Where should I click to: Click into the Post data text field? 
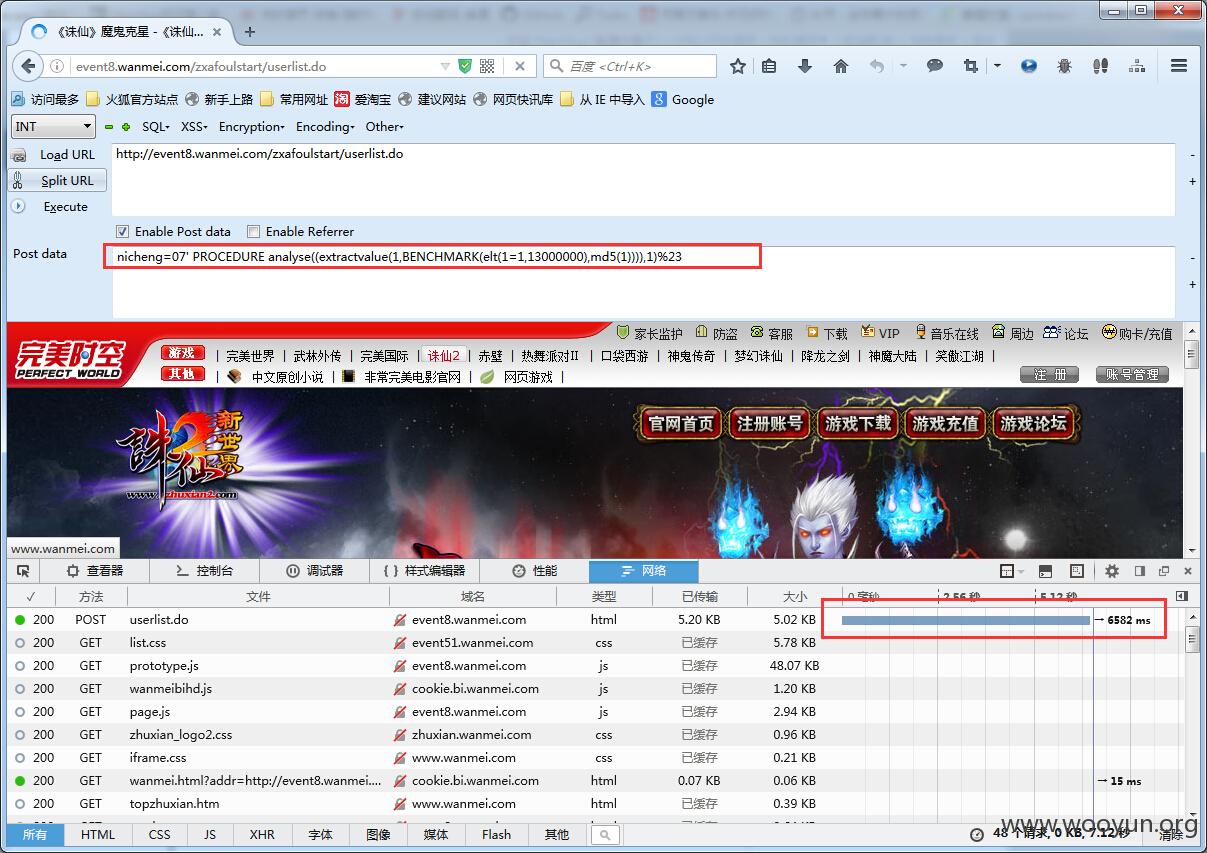(x=643, y=283)
